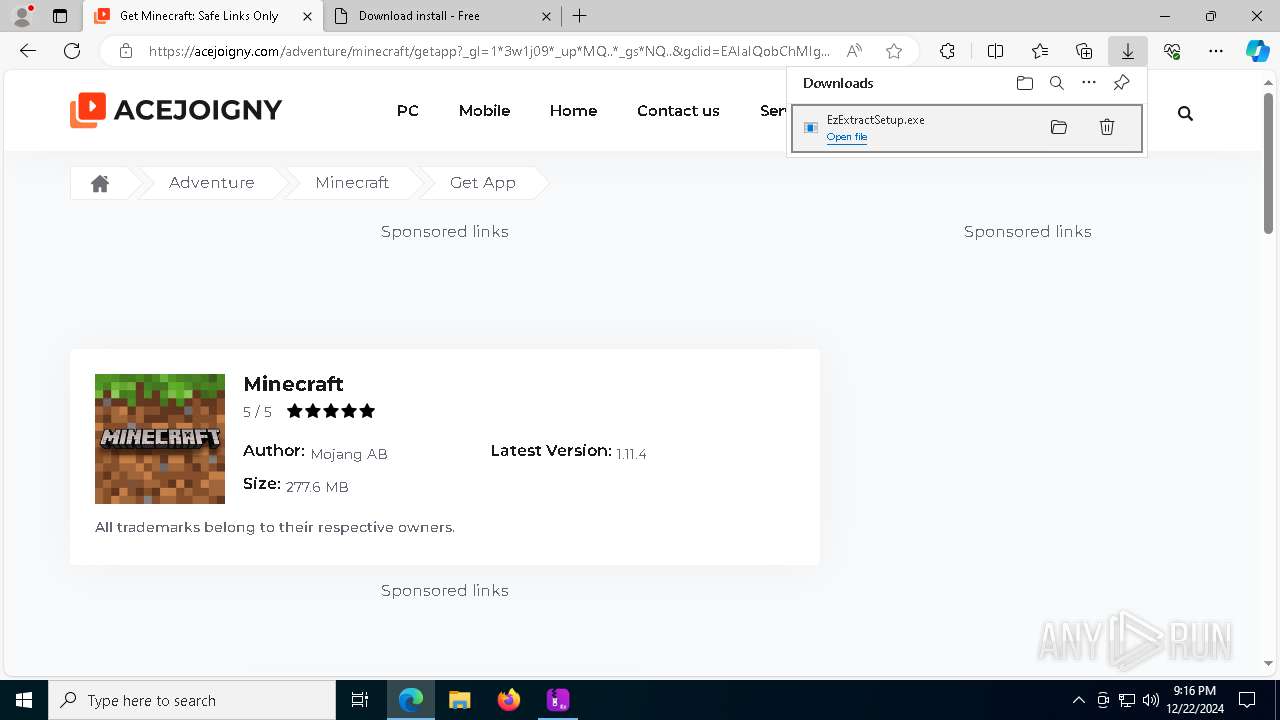The image size is (1280, 720).
Task: Open More options in Downloads panel
Action: point(1089,83)
